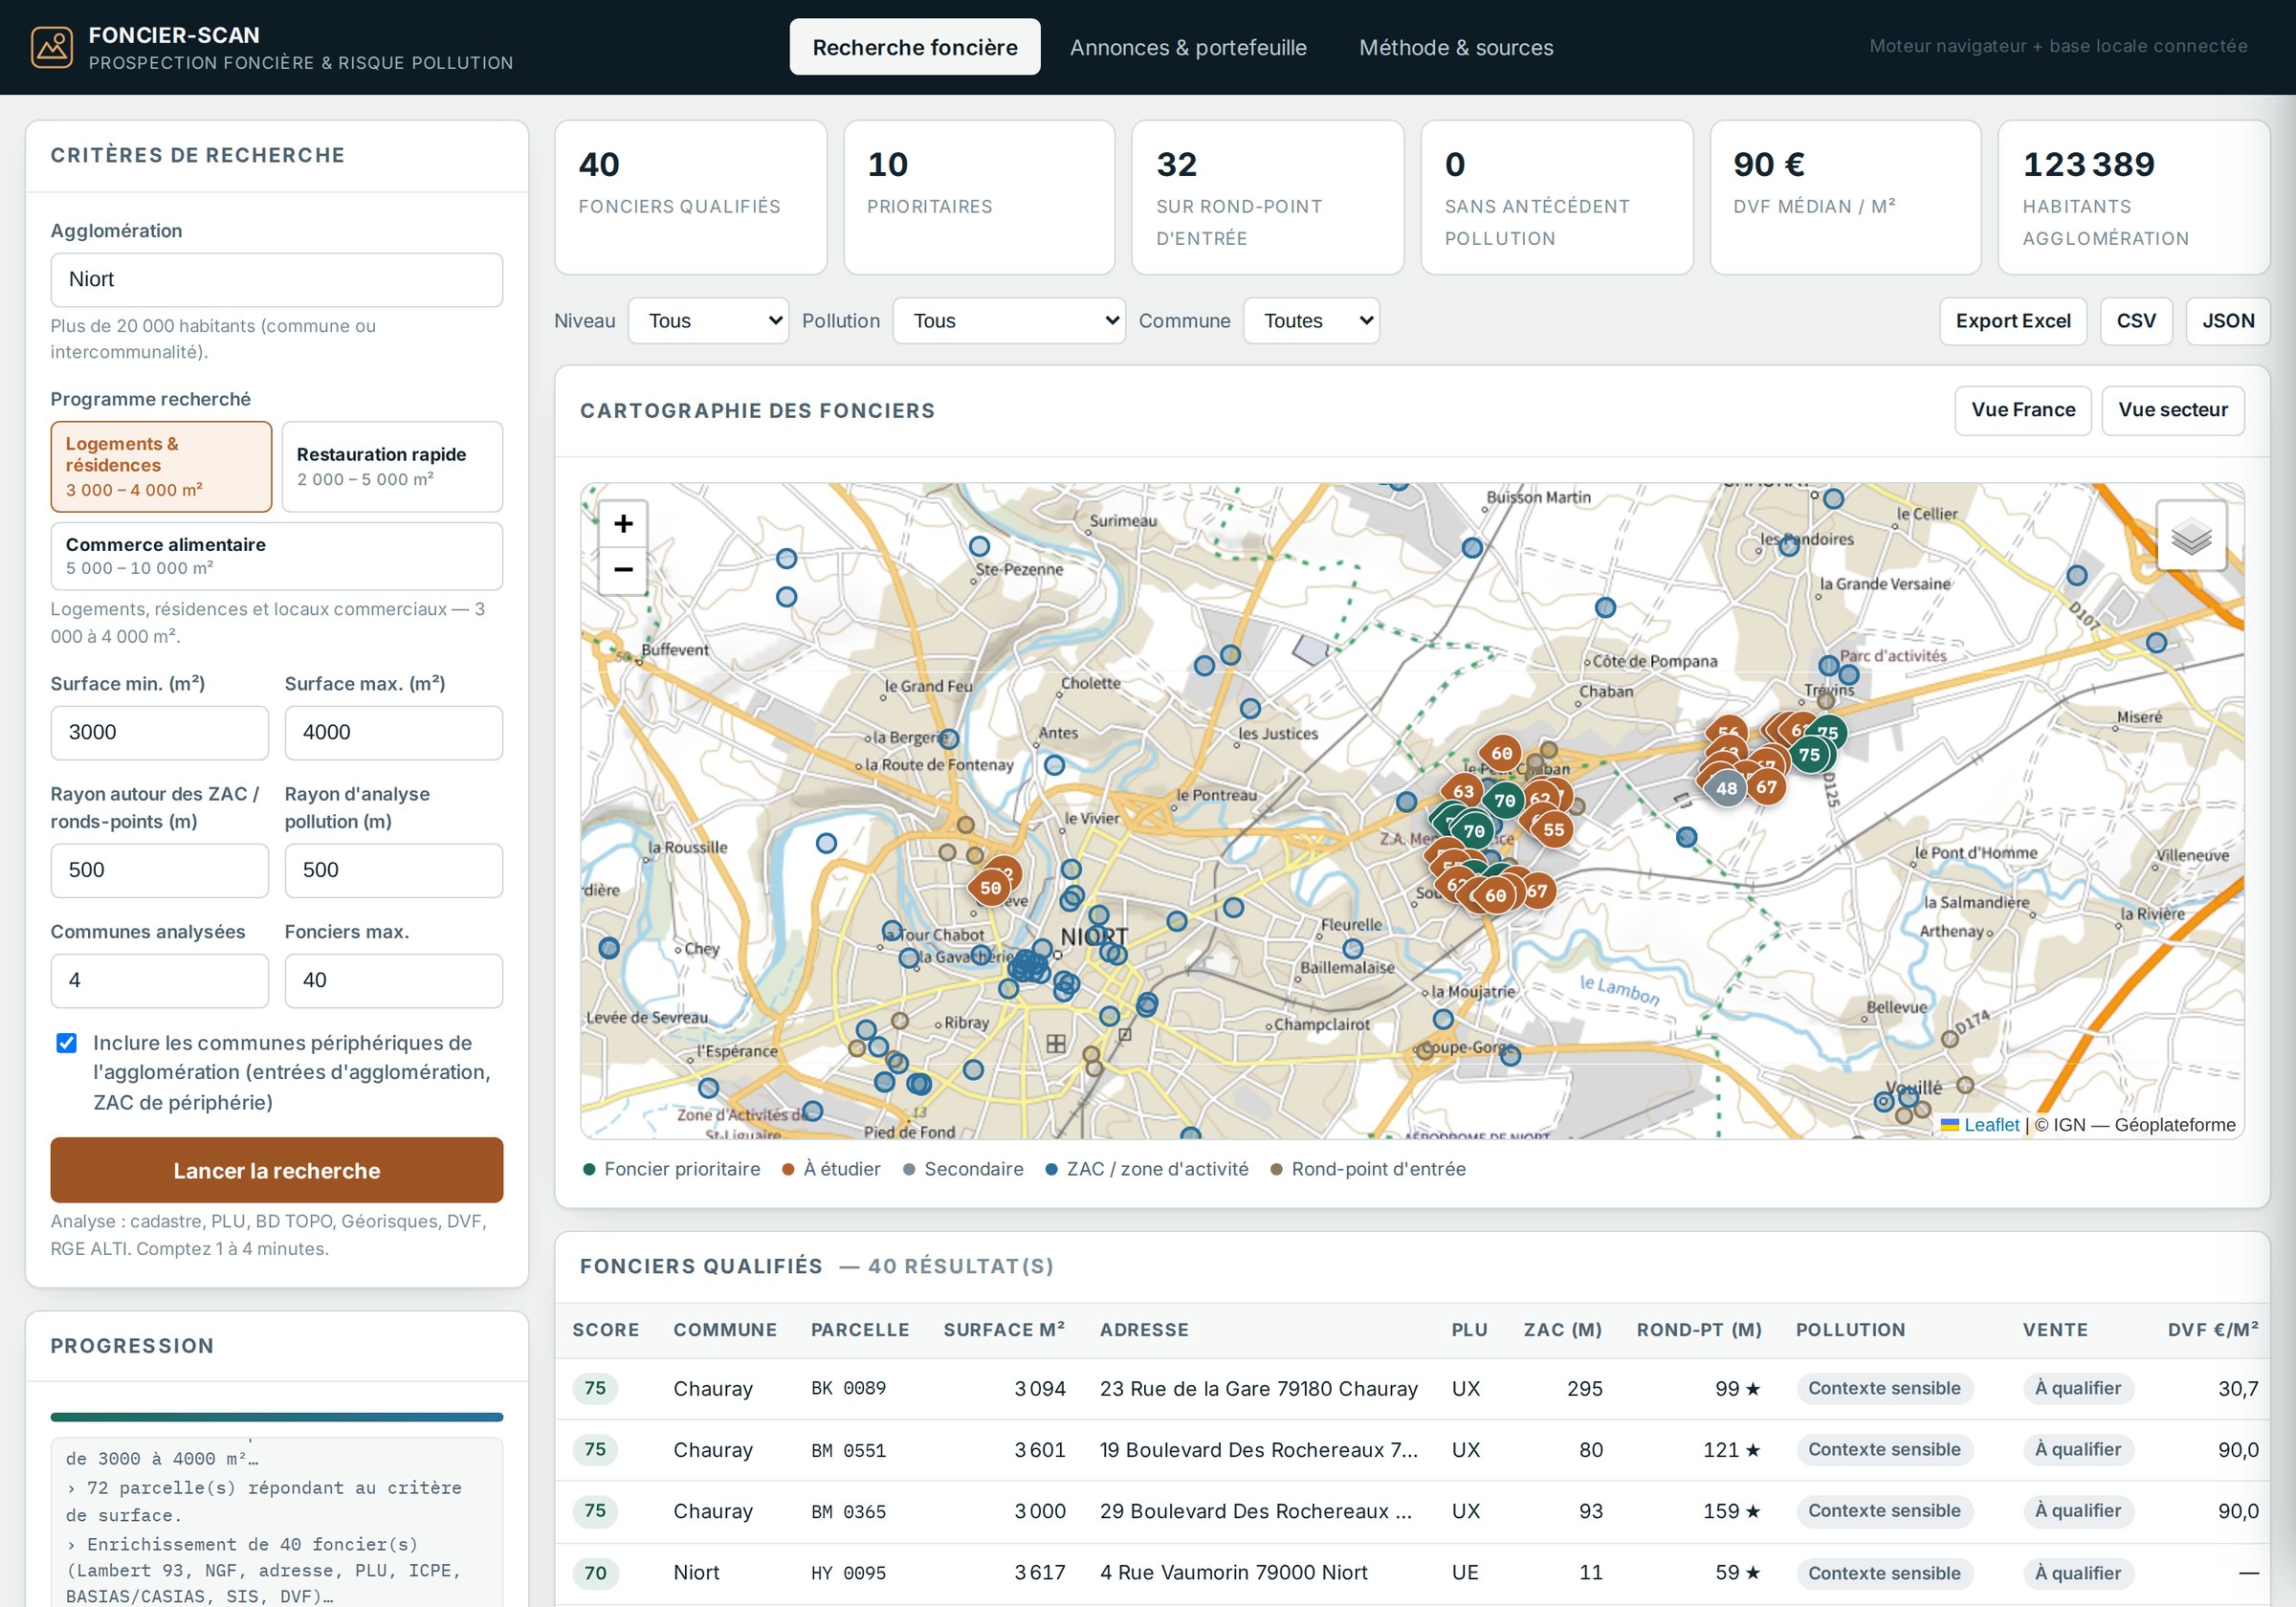The height and width of the screenshot is (1607, 2296).
Task: Select Restauration rapide programme
Action: (392, 466)
